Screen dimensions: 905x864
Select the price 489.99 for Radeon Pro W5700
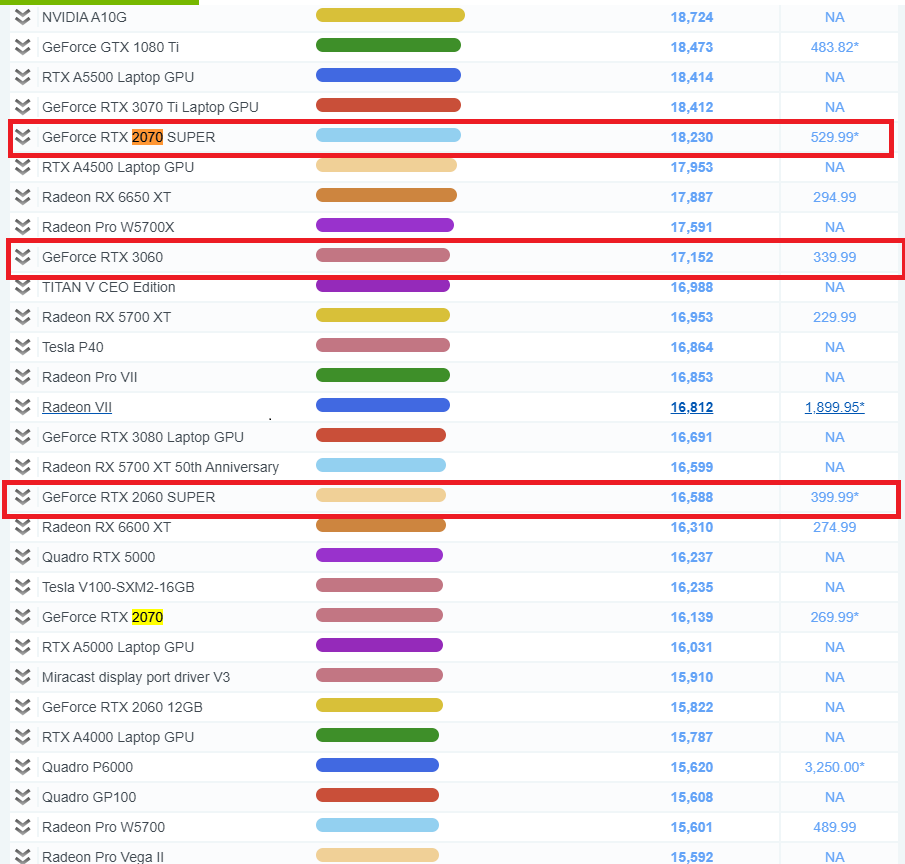[835, 828]
